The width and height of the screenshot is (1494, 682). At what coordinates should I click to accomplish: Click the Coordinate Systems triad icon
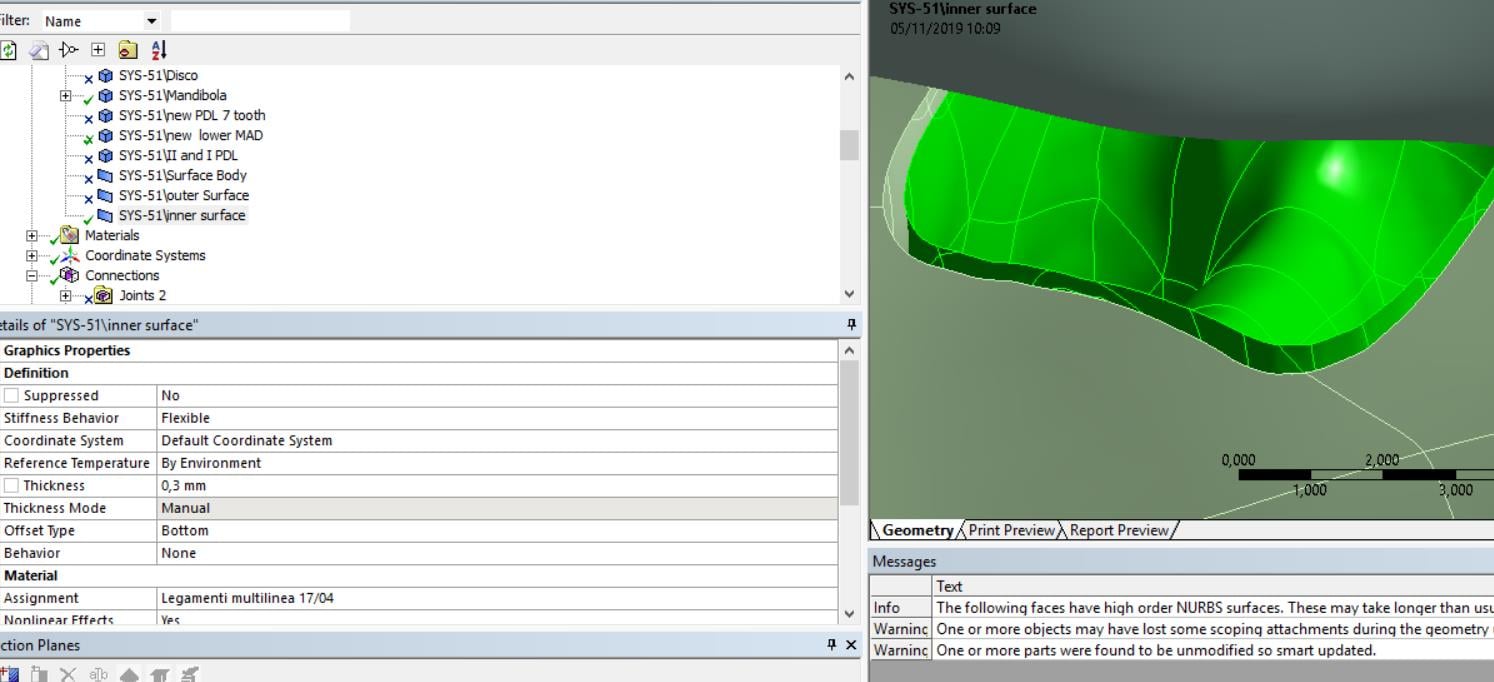[x=70, y=255]
